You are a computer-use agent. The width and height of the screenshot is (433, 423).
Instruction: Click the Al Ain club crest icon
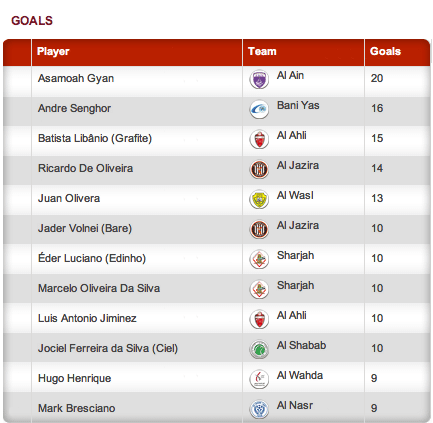click(x=259, y=79)
